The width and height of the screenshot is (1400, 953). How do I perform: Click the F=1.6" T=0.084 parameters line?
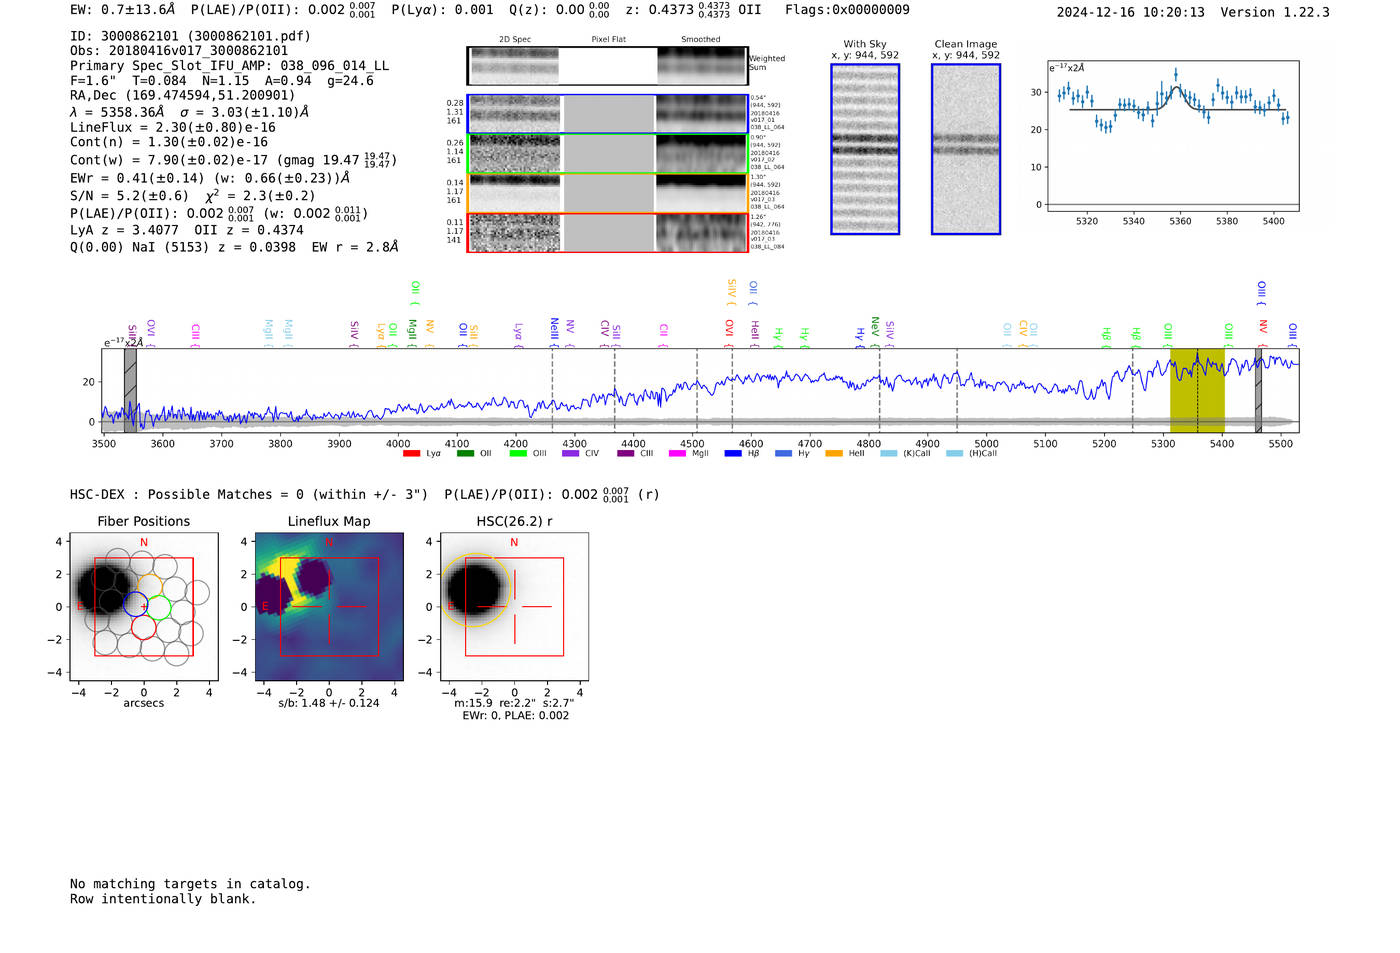tap(222, 81)
